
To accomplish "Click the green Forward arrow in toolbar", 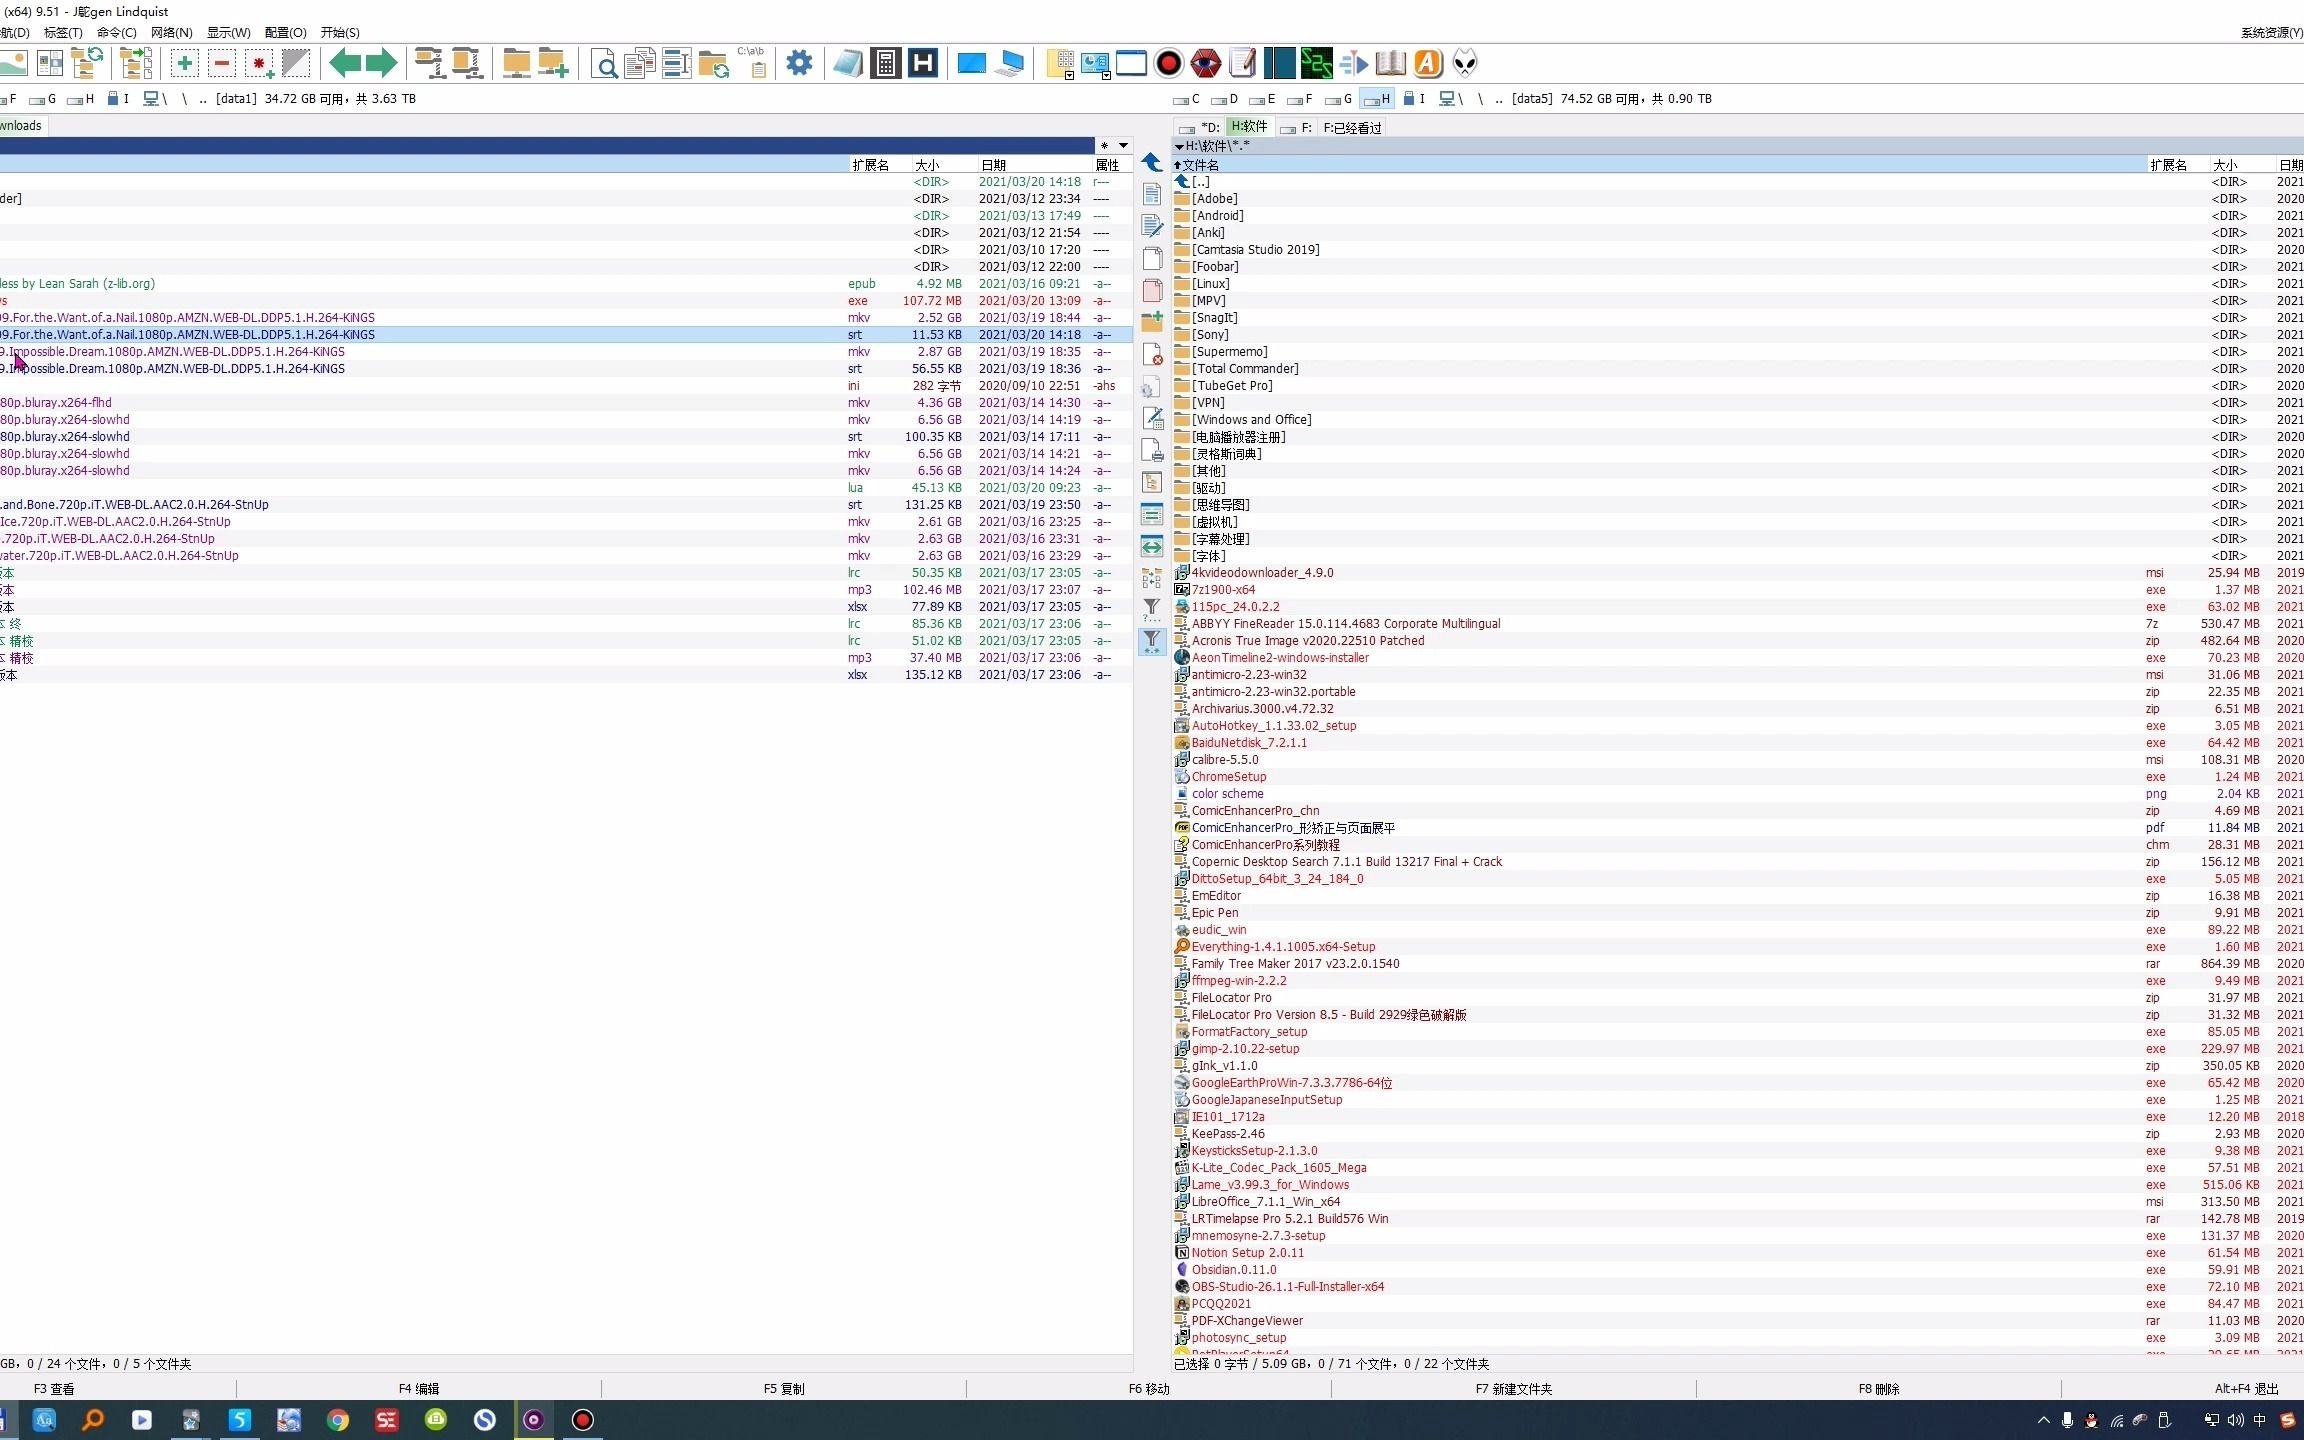I will pos(381,63).
